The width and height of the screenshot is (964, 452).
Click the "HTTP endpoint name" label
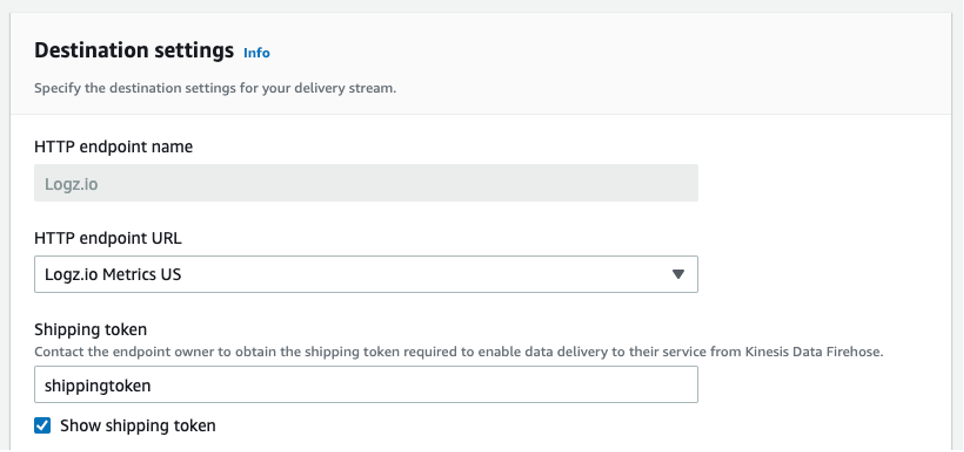[113, 147]
